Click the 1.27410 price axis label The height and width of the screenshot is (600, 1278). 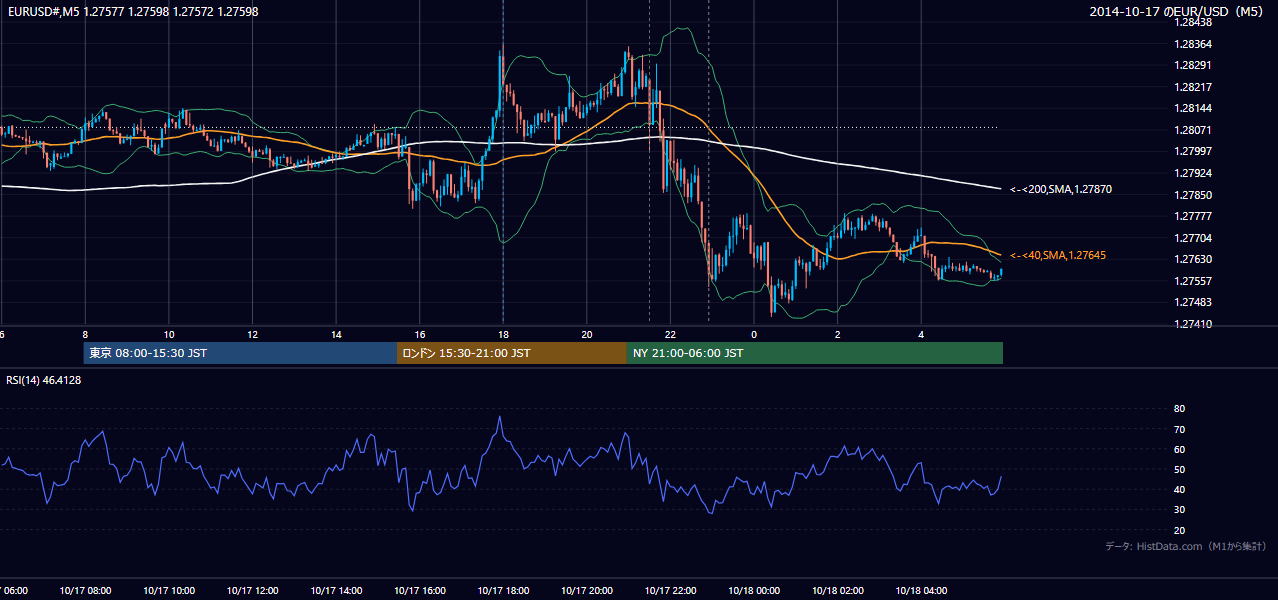tap(1195, 324)
